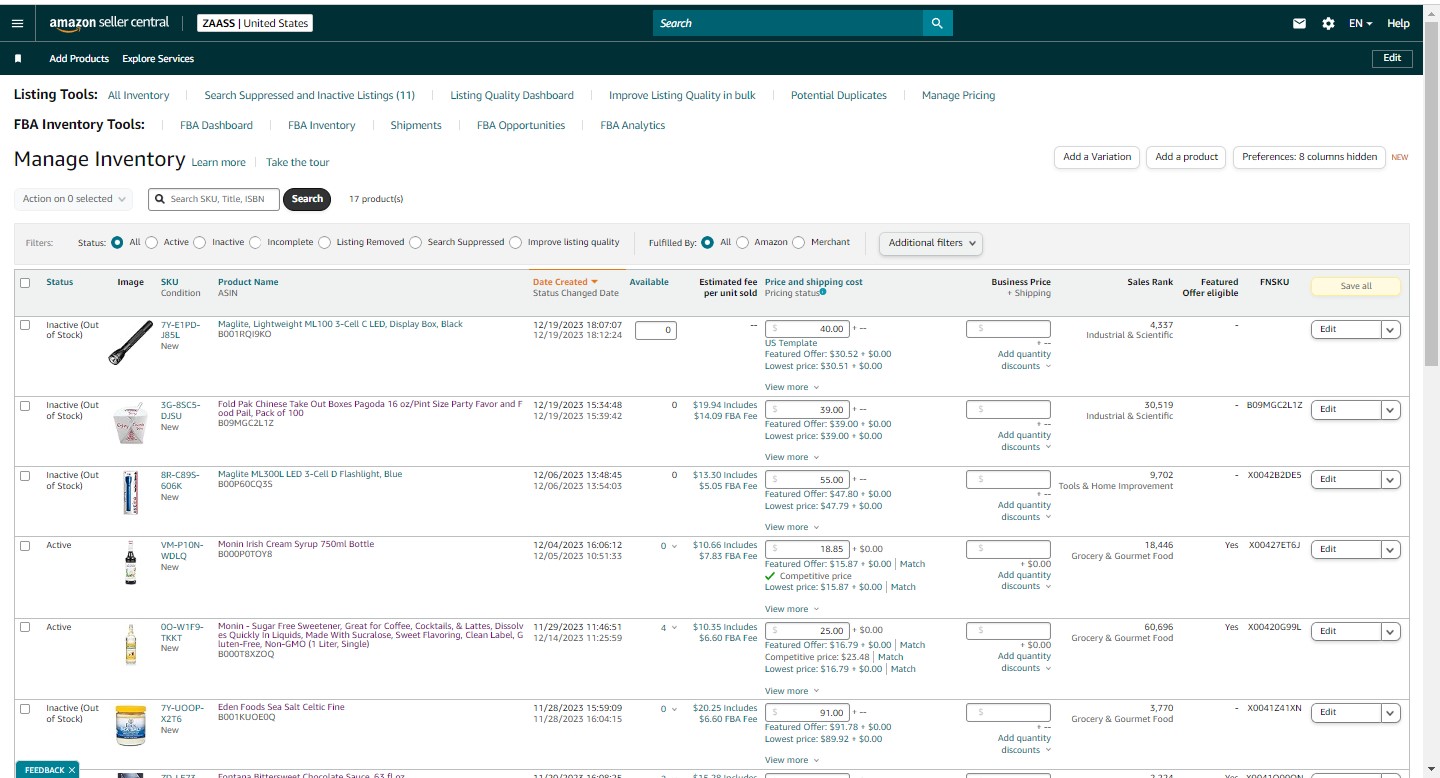Open the settings gear icon
Image resolution: width=1440 pixels, height=778 pixels.
[1328, 23]
